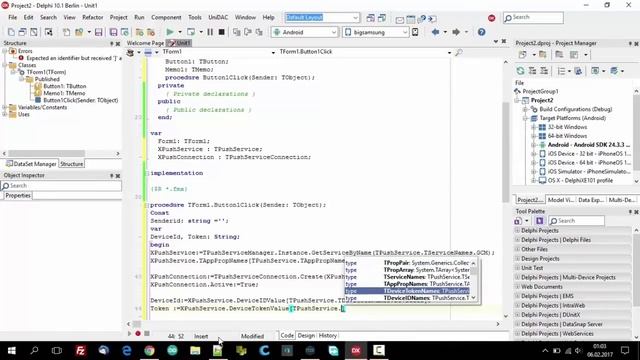
Task: Select TDeviceTokenNames in code completion list
Action: 407,291
